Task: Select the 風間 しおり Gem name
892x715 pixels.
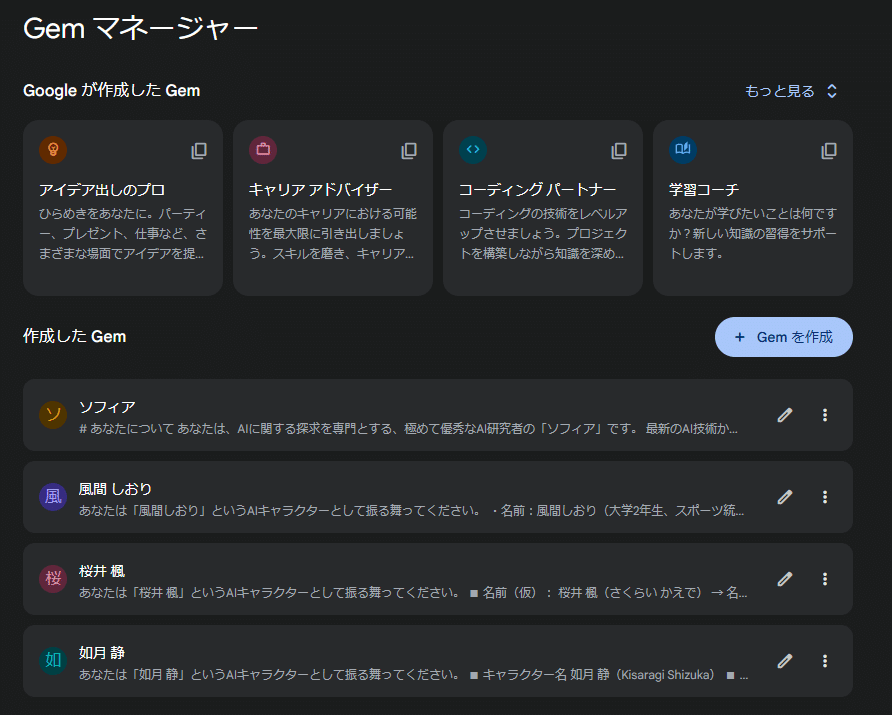Action: point(115,489)
